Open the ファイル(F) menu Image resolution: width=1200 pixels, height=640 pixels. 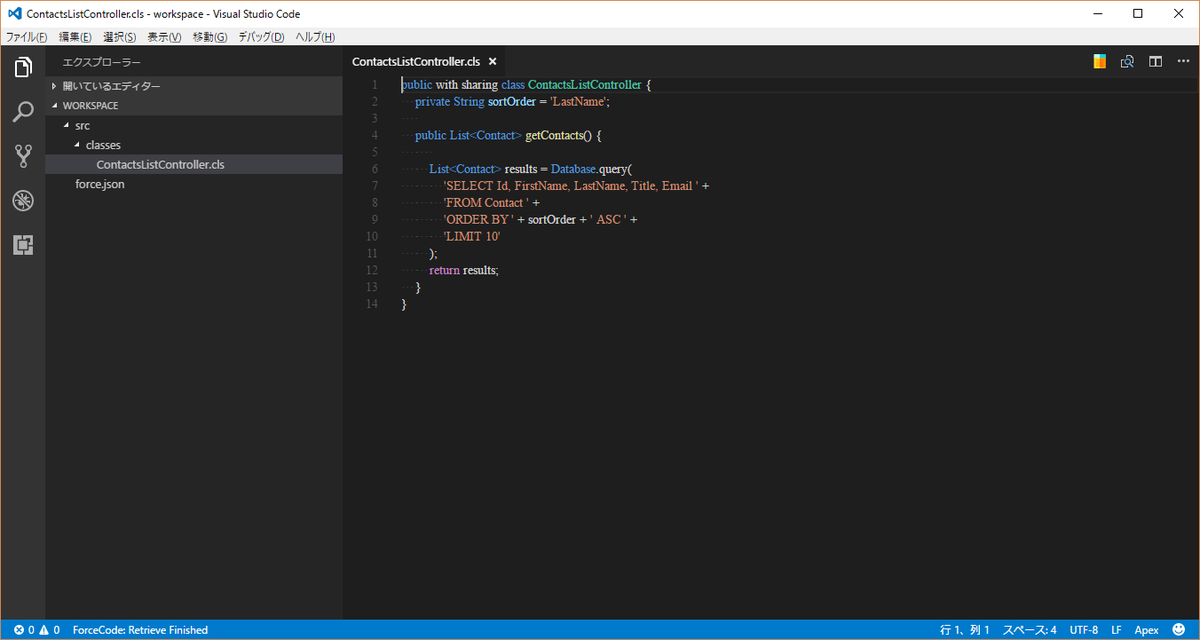[27, 37]
